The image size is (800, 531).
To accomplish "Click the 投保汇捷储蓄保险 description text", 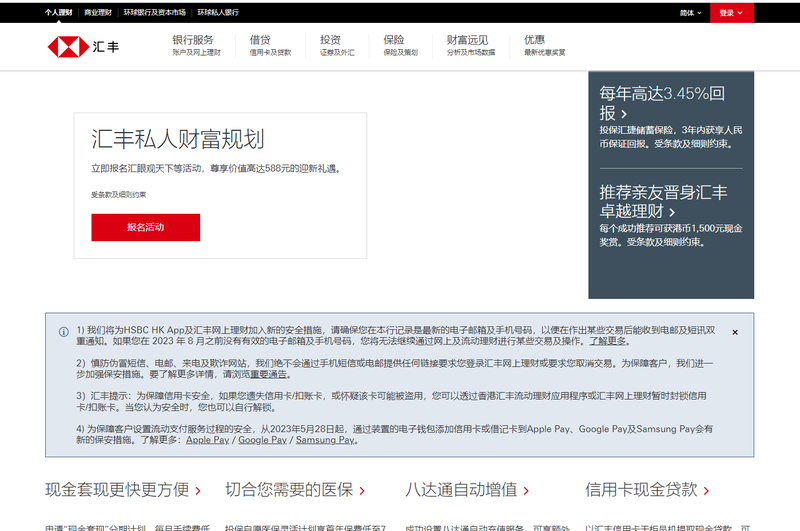I will [x=671, y=137].
